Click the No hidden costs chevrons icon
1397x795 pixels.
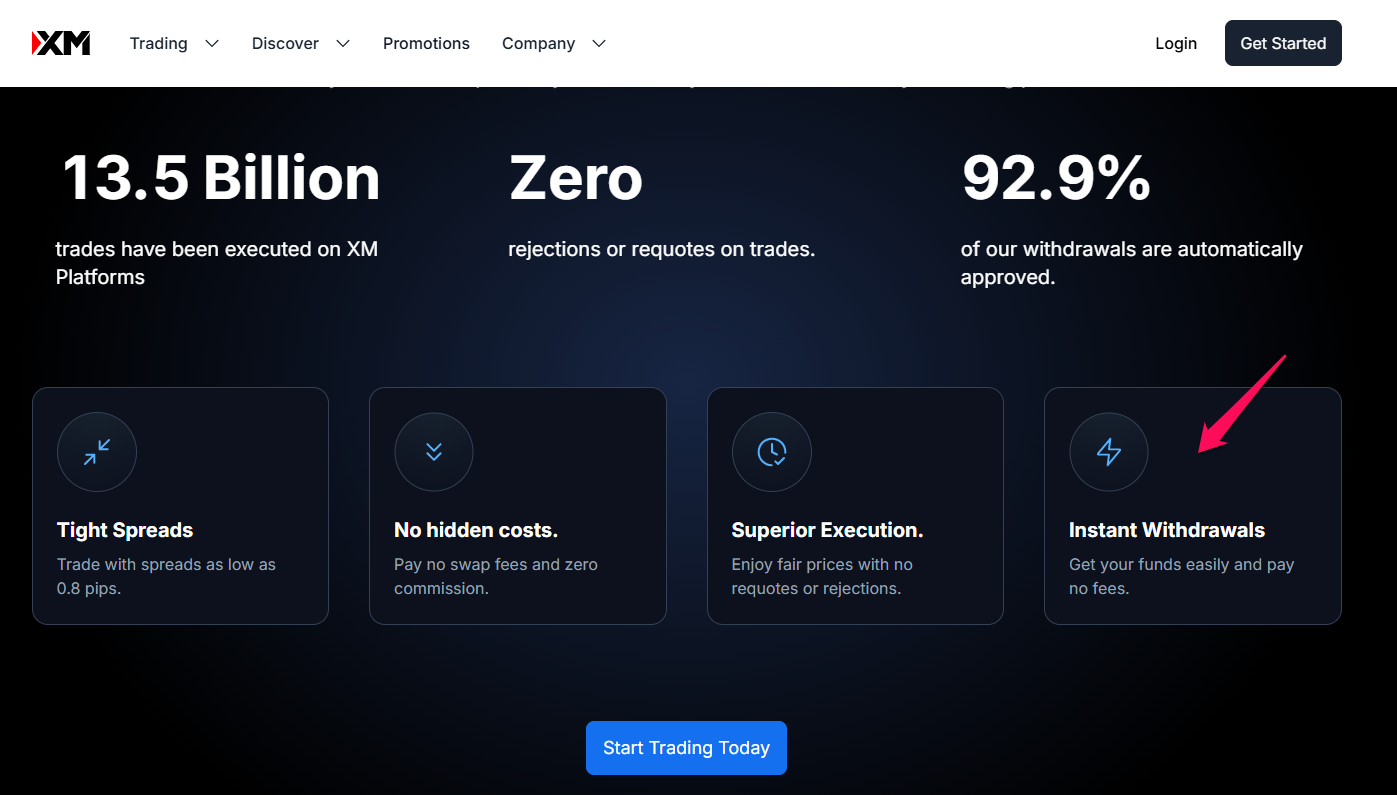[434, 452]
